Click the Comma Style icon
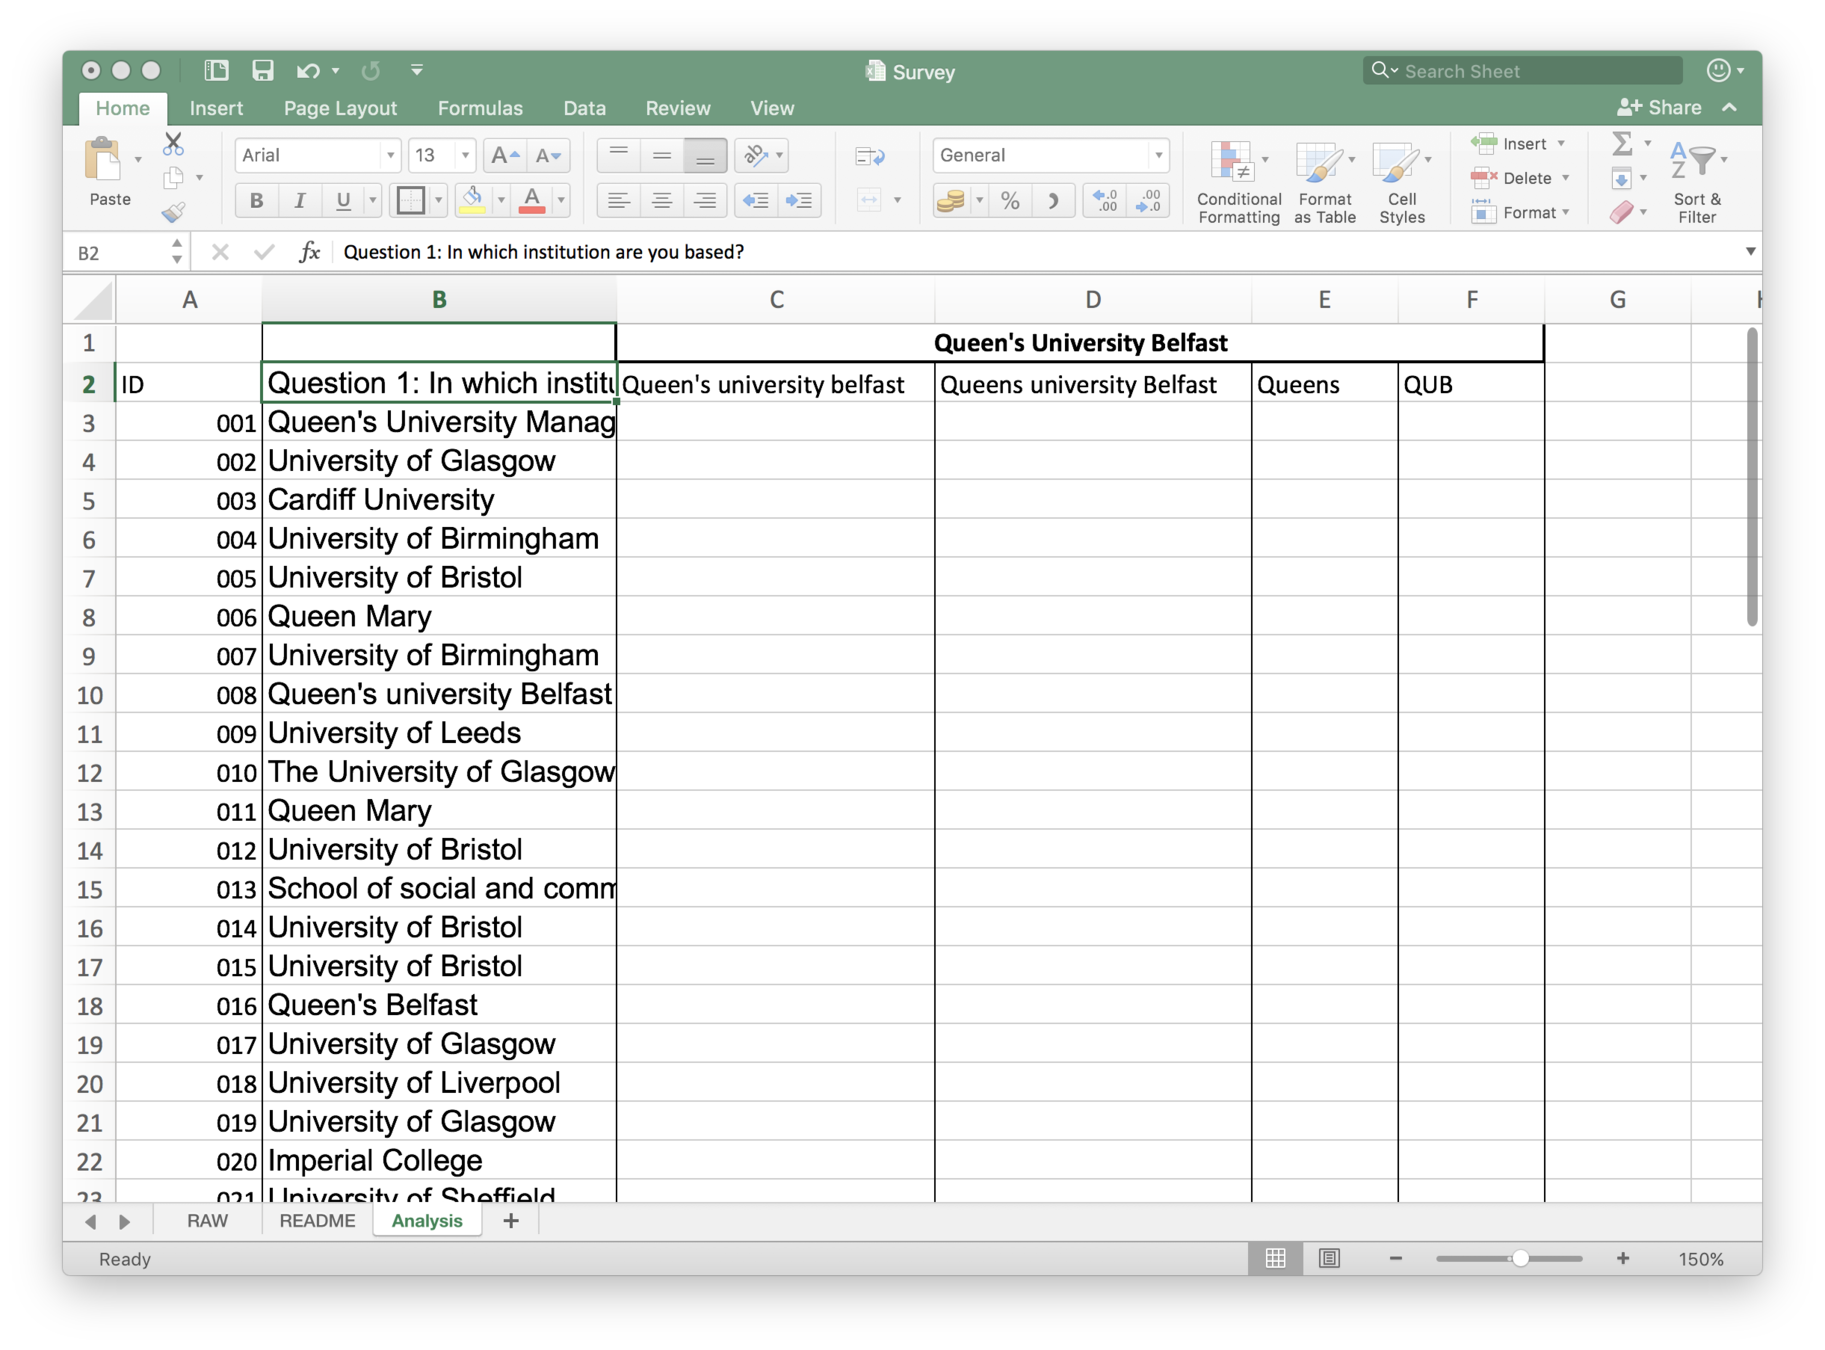This screenshot has height=1350, width=1825. click(1053, 201)
